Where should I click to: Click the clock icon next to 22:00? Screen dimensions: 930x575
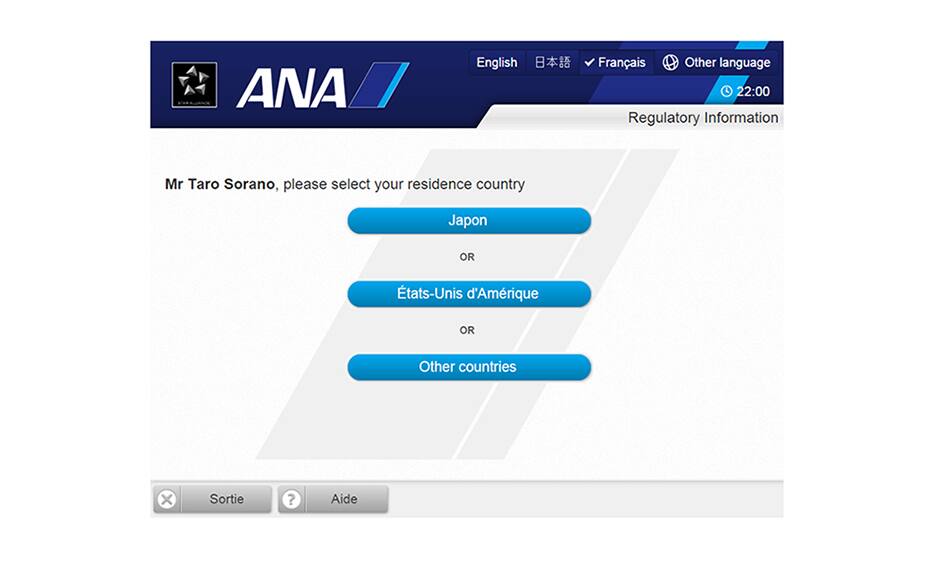tap(726, 92)
